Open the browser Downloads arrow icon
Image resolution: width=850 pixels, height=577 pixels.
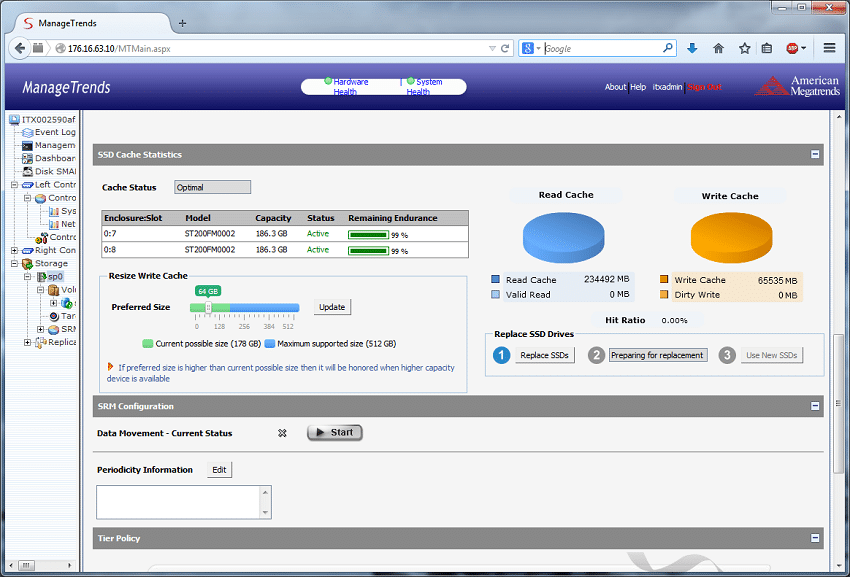pos(692,48)
